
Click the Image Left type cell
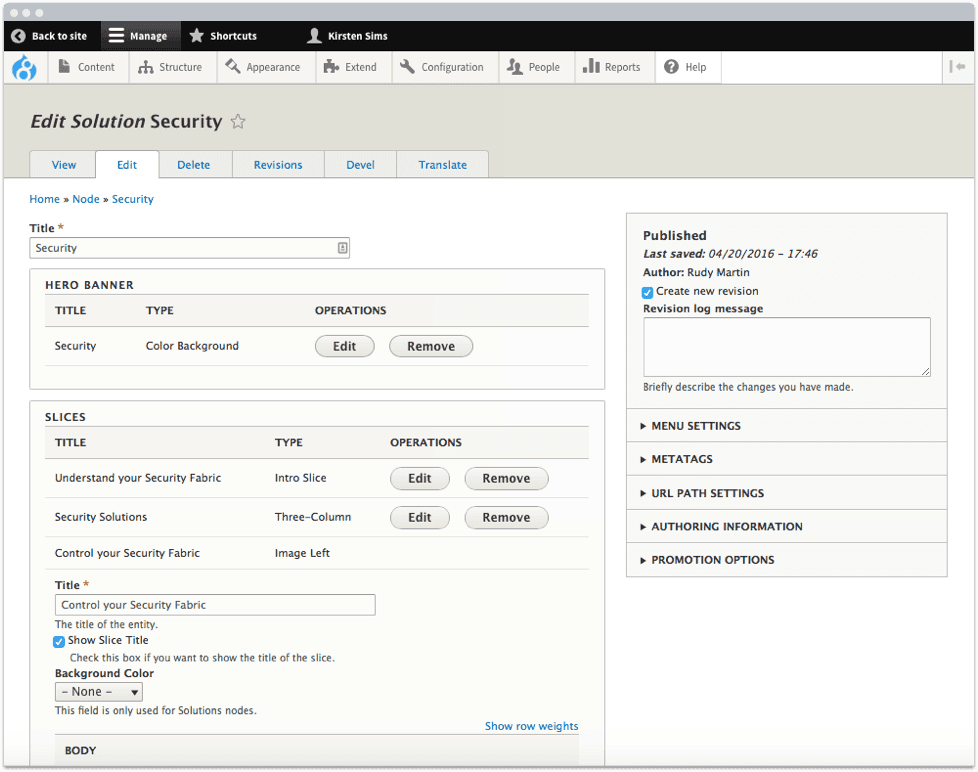303,554
